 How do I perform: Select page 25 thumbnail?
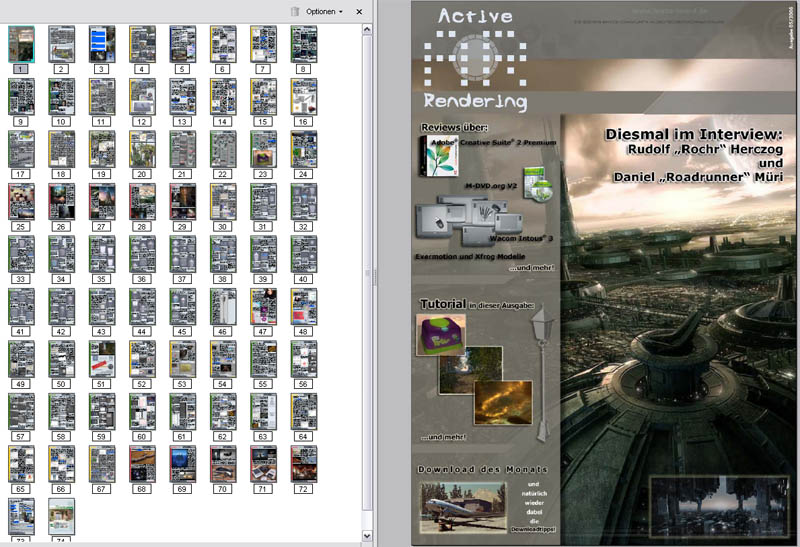[21, 202]
